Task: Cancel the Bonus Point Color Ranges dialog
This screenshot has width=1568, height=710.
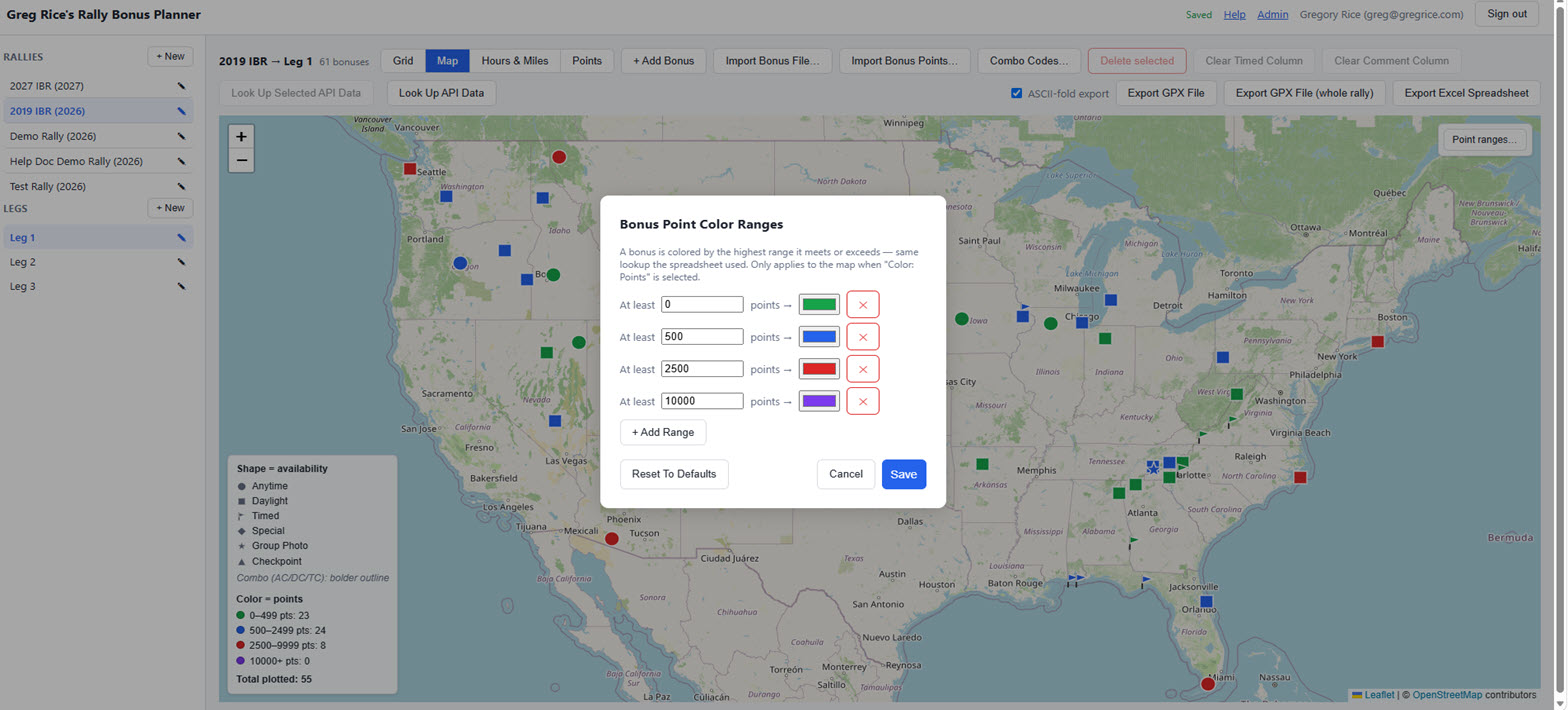Action: click(x=846, y=474)
